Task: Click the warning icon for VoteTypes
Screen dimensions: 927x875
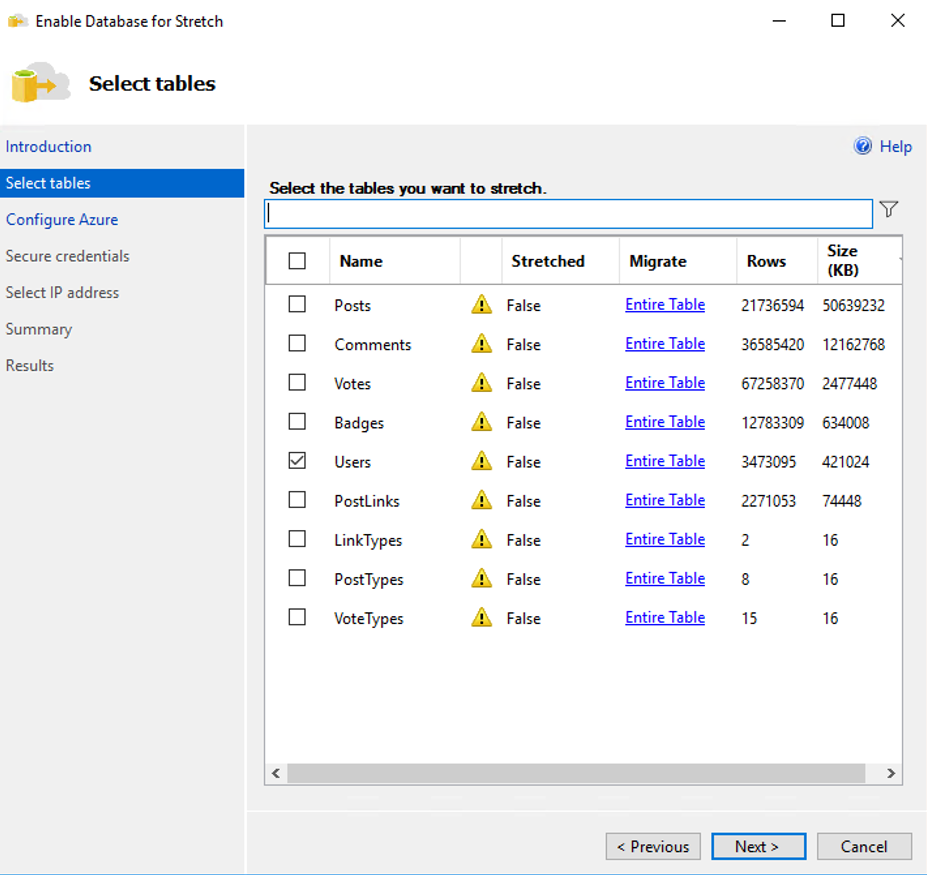Action: pos(481,618)
